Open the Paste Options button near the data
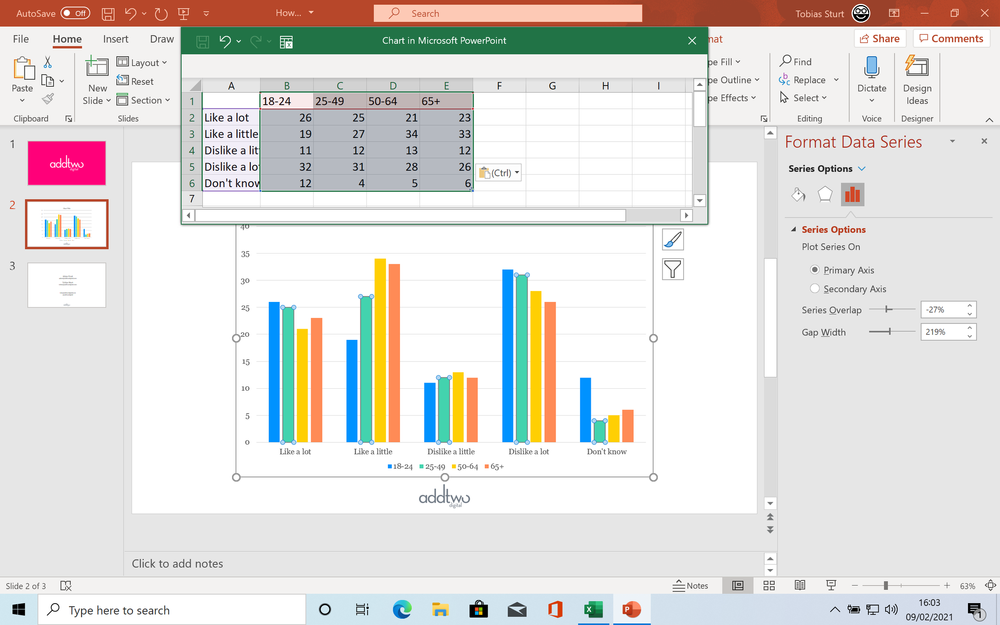This screenshot has width=1000, height=625. [498, 172]
